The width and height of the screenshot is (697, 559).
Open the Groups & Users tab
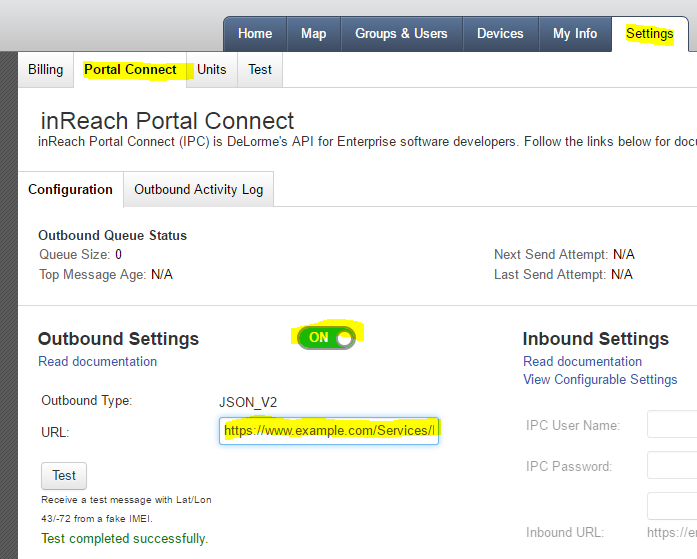401,34
